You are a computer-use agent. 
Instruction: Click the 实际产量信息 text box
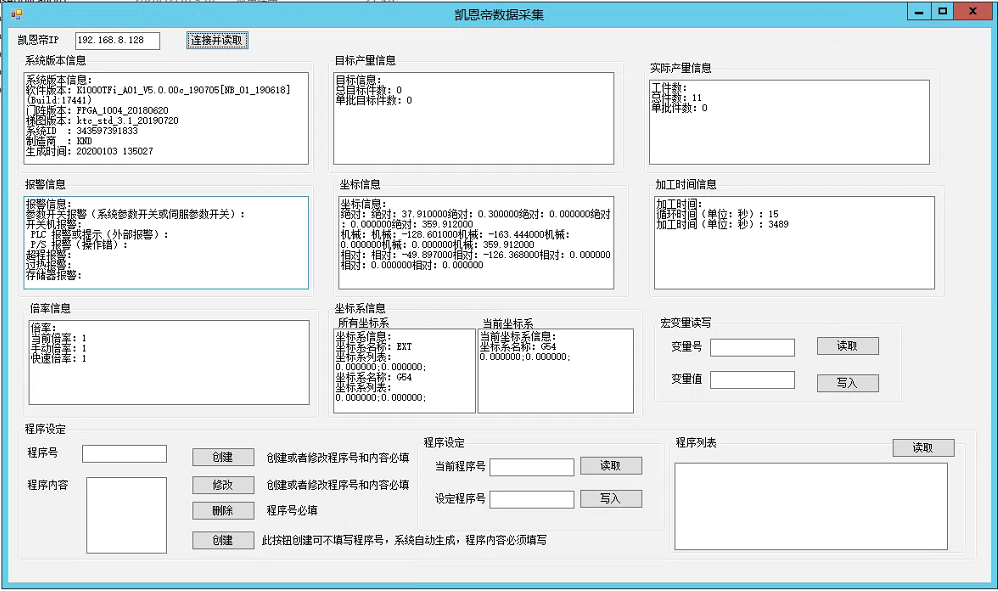789,122
